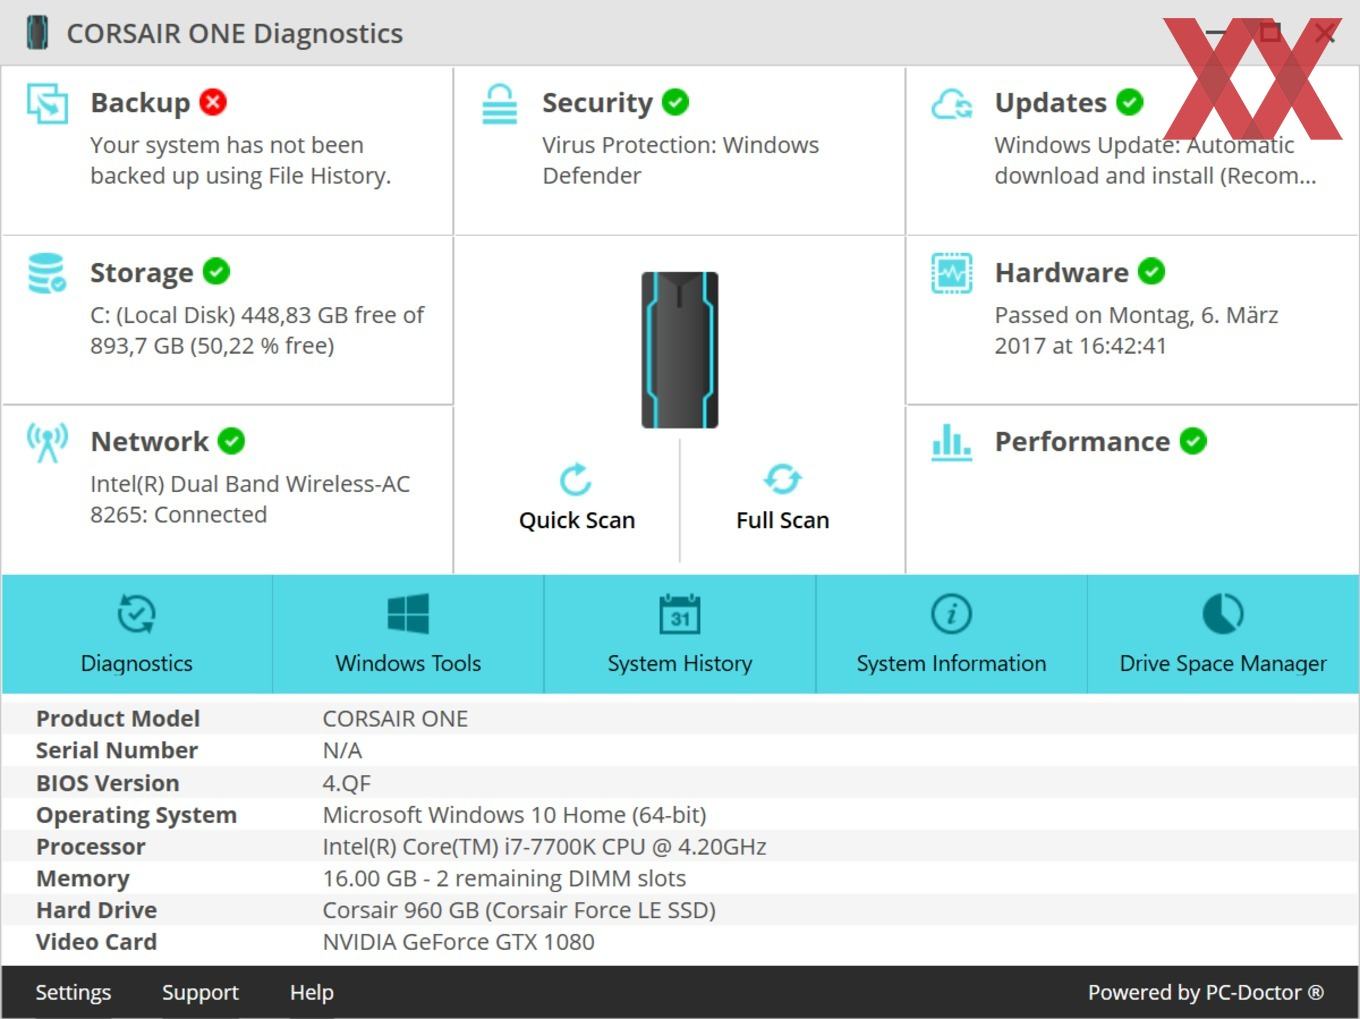
Task: Start a Full Scan via its label
Action: point(783,520)
